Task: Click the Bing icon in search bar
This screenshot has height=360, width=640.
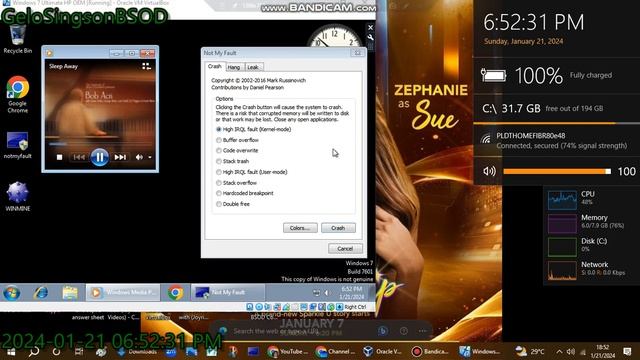Action: coord(382,331)
